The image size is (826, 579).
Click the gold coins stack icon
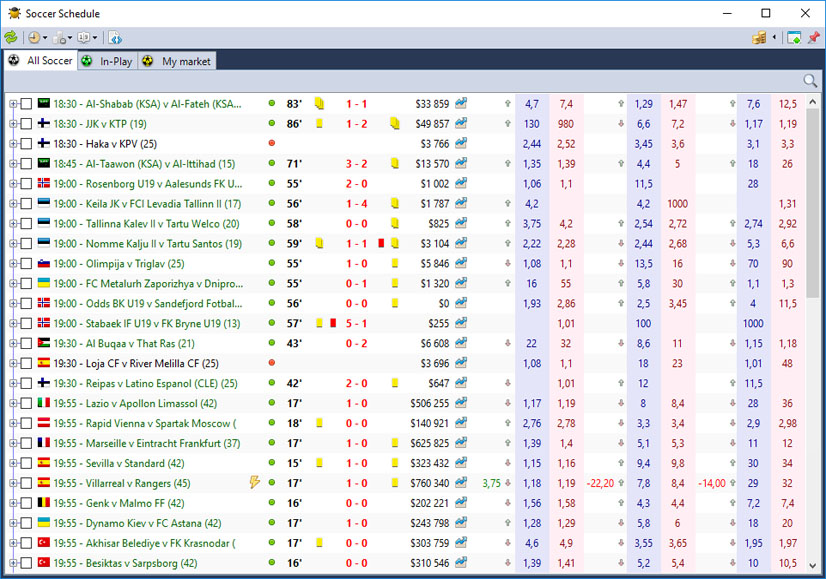(x=759, y=37)
